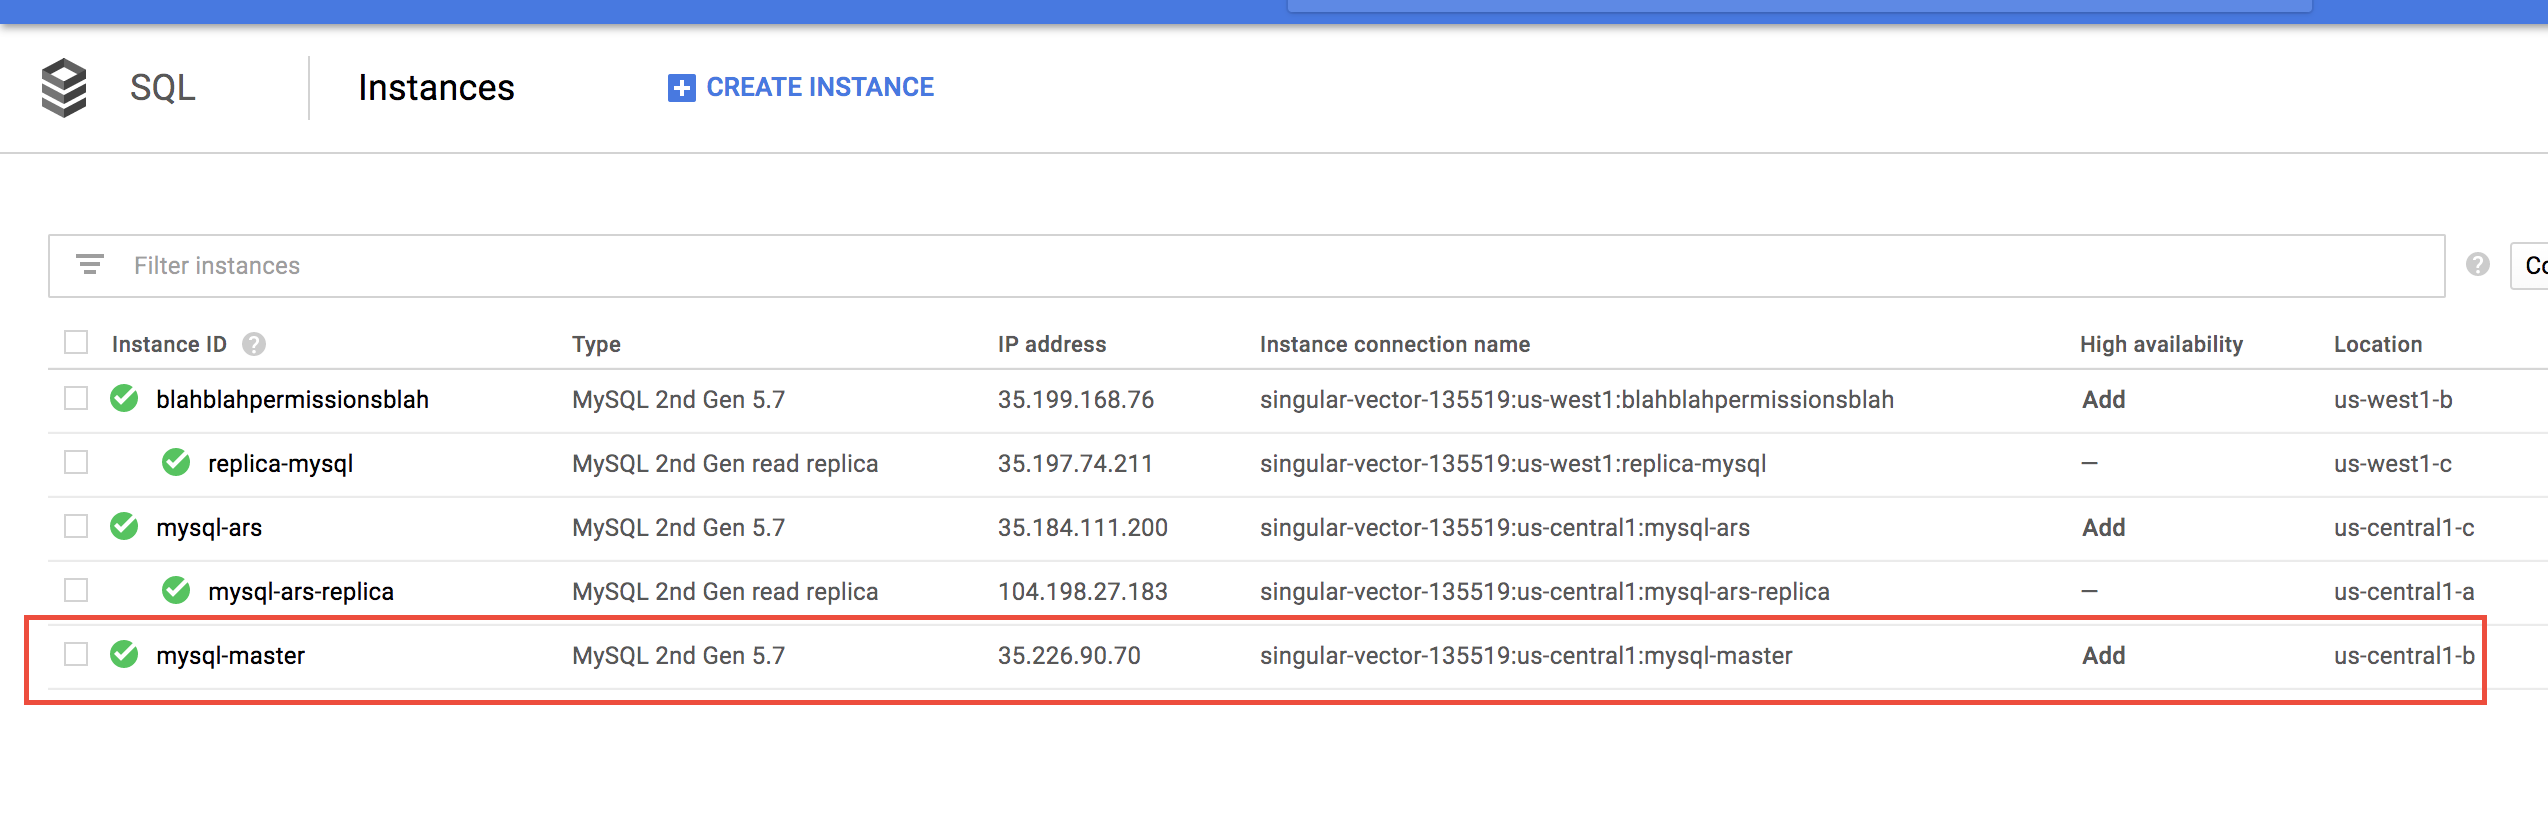Click Instance connection name column header

[1395, 344]
